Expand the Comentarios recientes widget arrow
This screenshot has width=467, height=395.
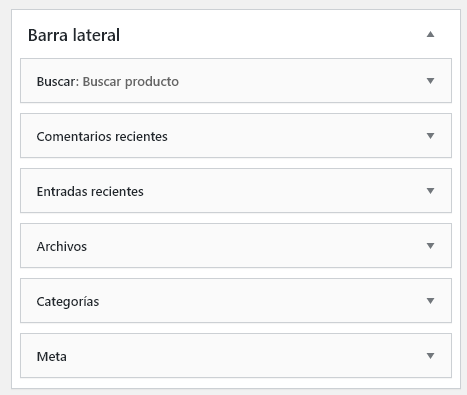(x=430, y=136)
